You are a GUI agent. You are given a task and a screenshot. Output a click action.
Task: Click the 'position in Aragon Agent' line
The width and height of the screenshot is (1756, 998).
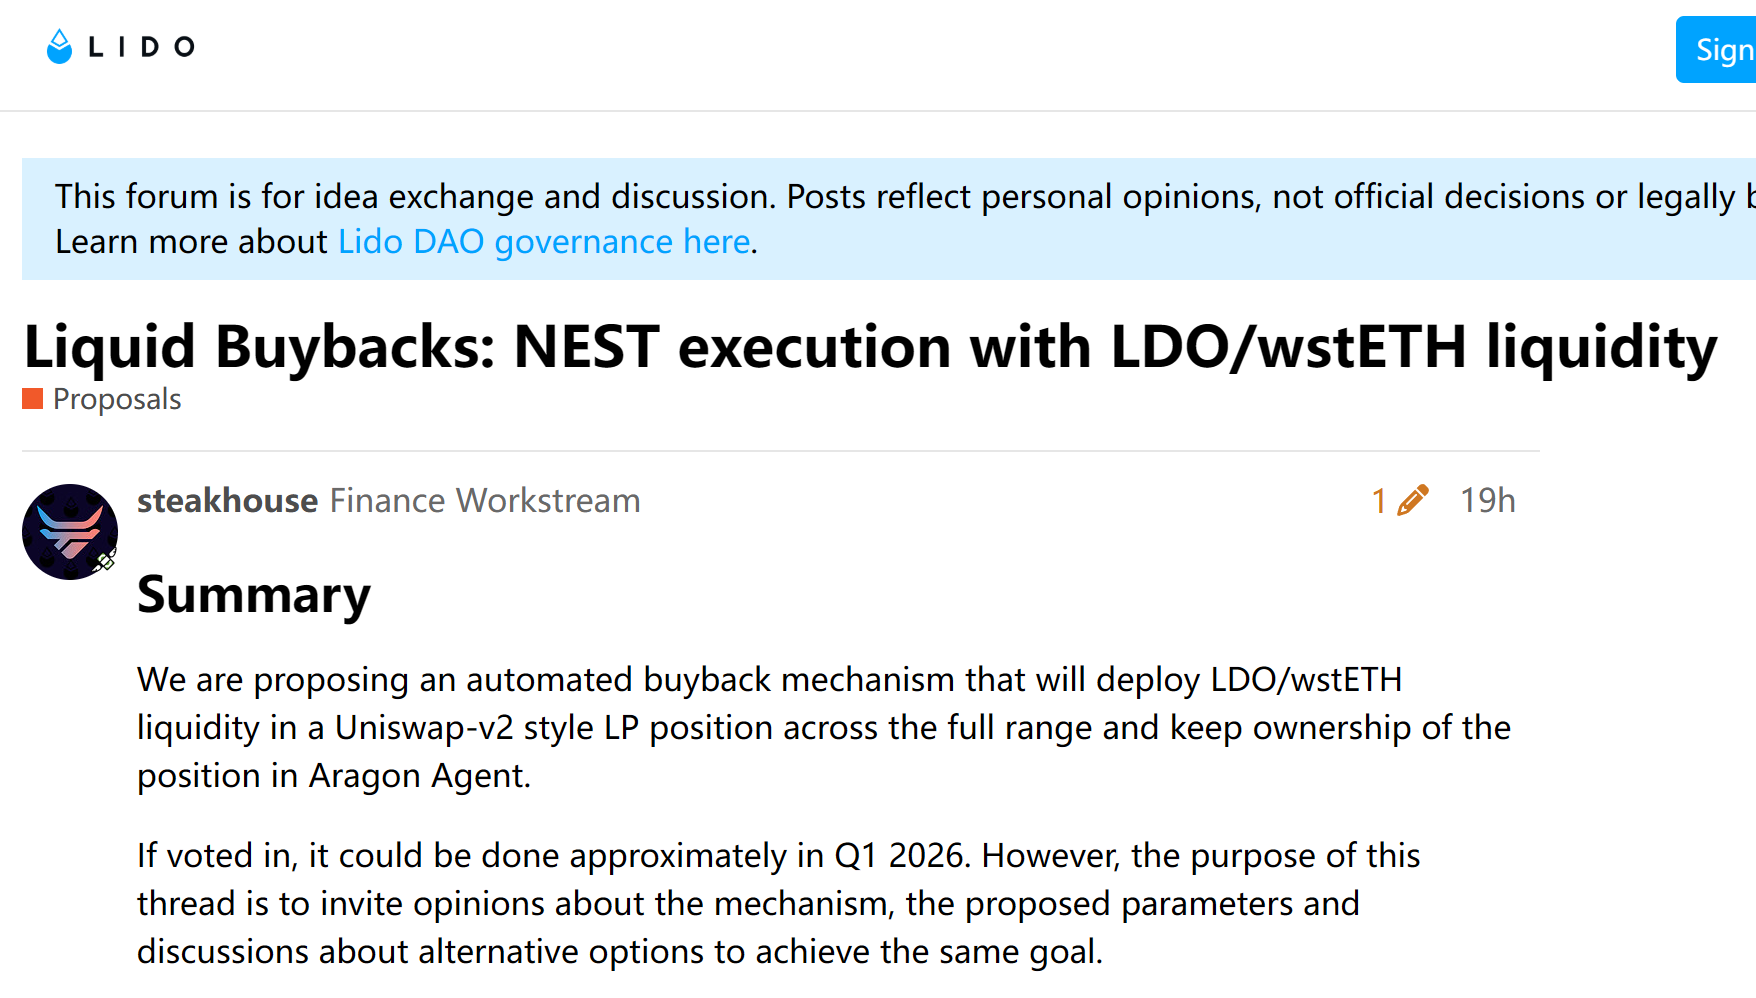[x=334, y=776]
